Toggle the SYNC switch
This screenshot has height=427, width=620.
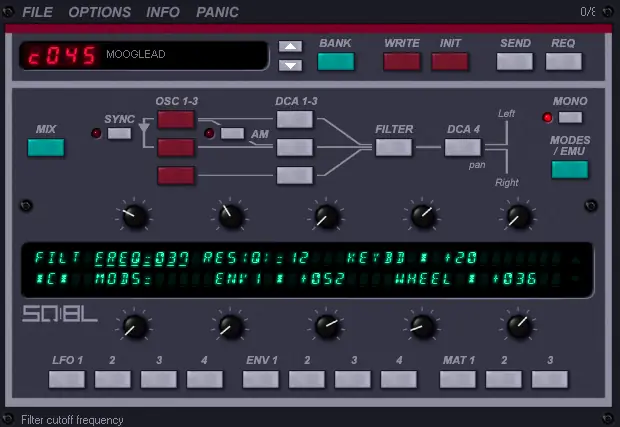119,133
